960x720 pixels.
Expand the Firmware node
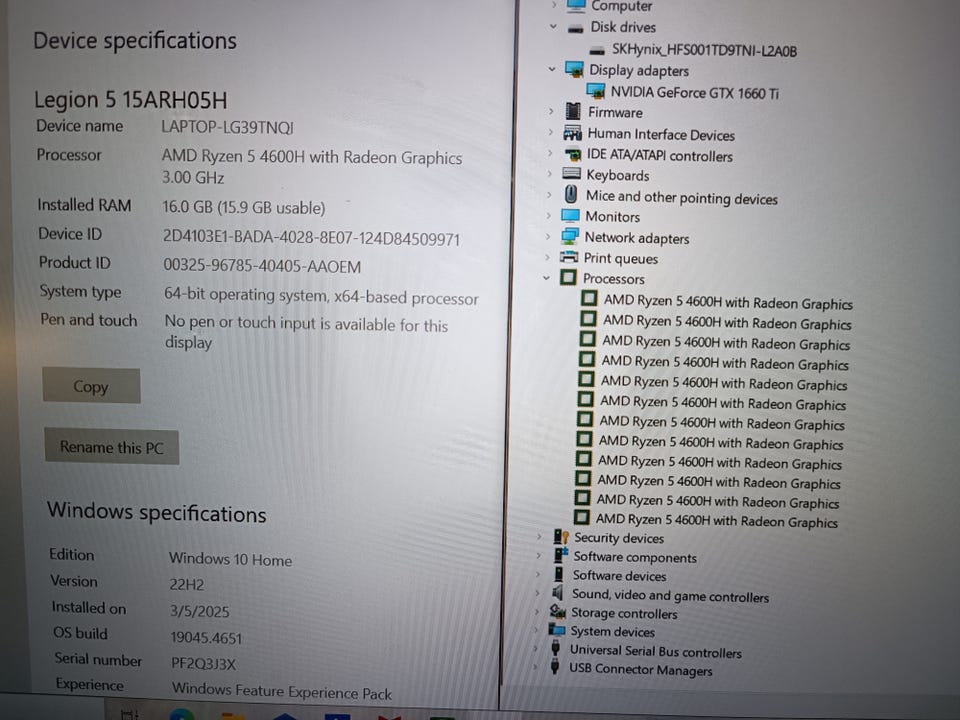point(551,111)
